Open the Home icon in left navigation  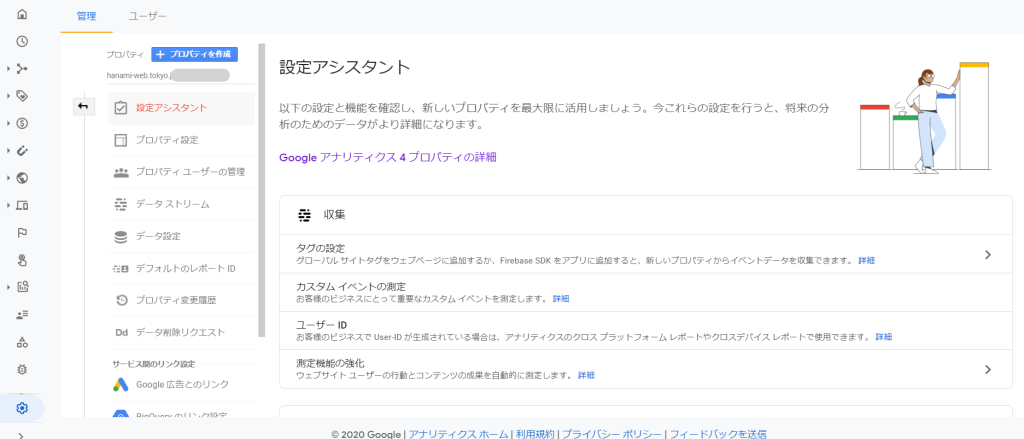click(22, 14)
